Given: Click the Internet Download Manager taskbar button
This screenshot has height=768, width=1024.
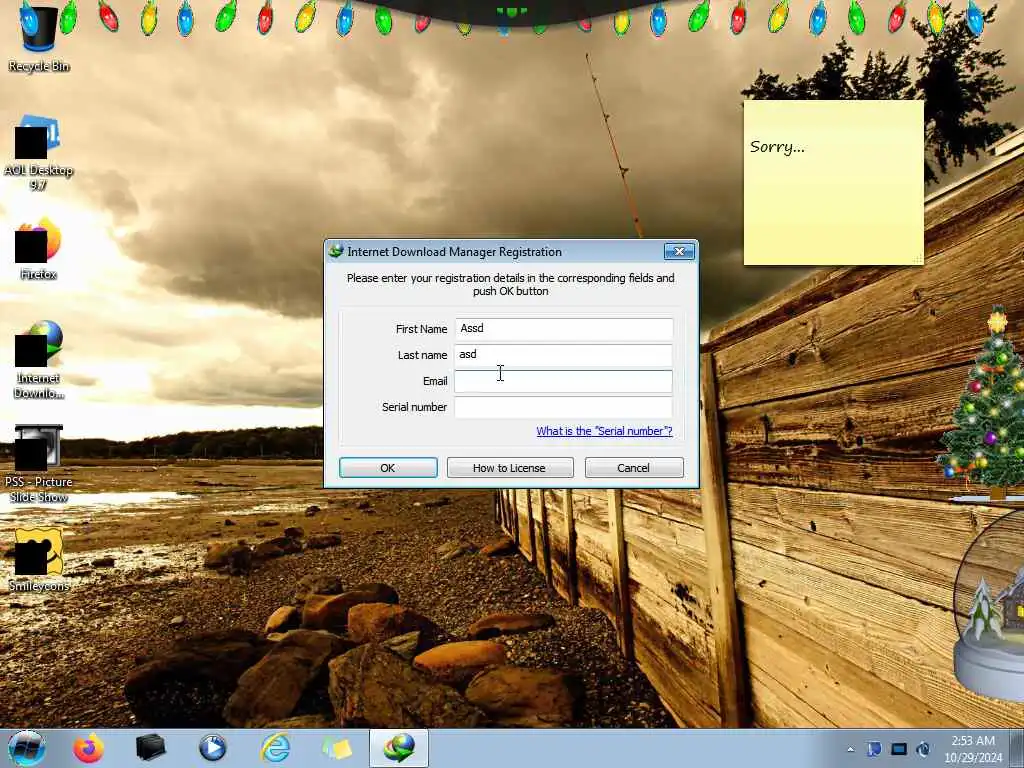Looking at the screenshot, I should (x=399, y=748).
